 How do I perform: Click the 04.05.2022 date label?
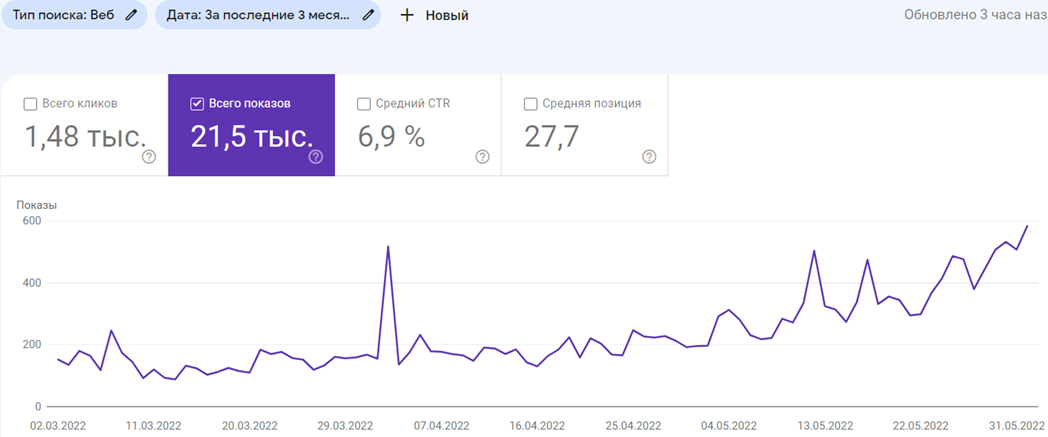[728, 425]
